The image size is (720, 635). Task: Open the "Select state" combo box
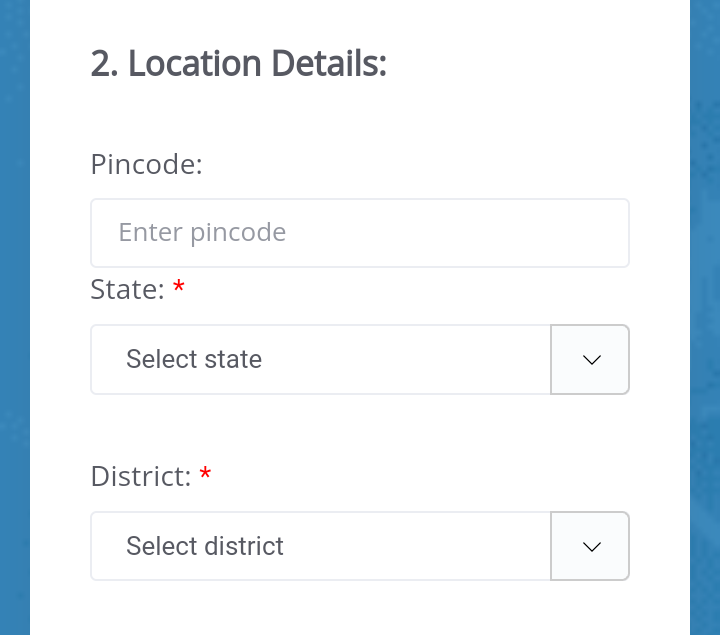[320, 360]
